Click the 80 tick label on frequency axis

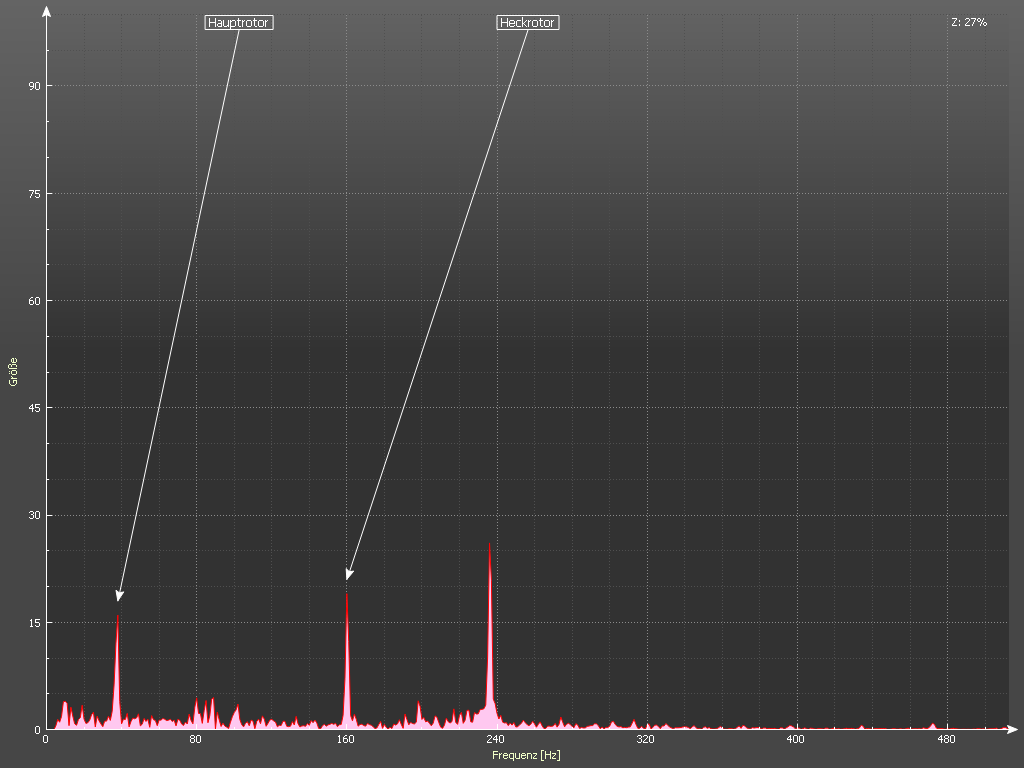pyautogui.click(x=195, y=740)
